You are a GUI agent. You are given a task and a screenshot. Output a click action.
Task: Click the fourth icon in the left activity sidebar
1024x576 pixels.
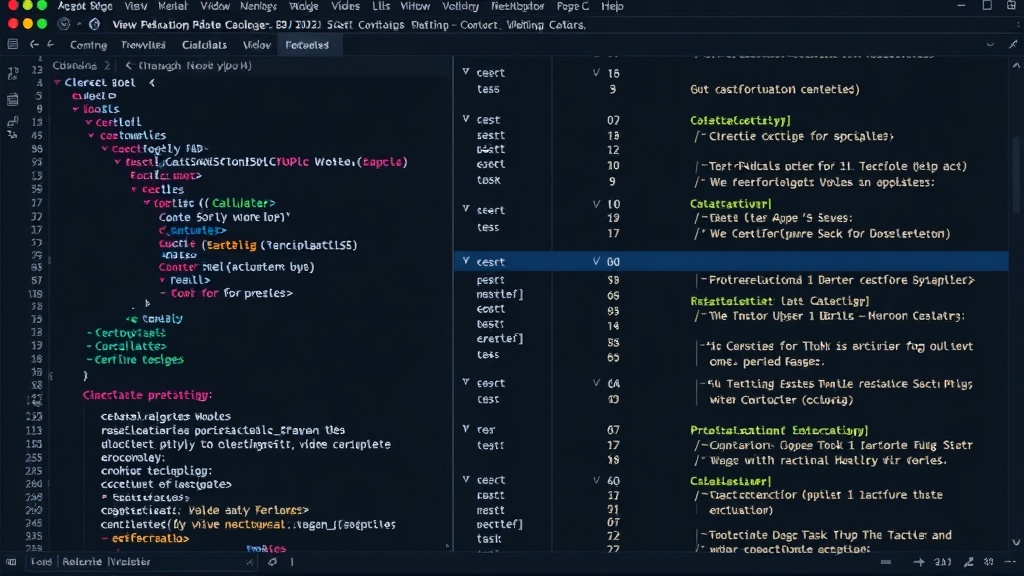click(12, 135)
